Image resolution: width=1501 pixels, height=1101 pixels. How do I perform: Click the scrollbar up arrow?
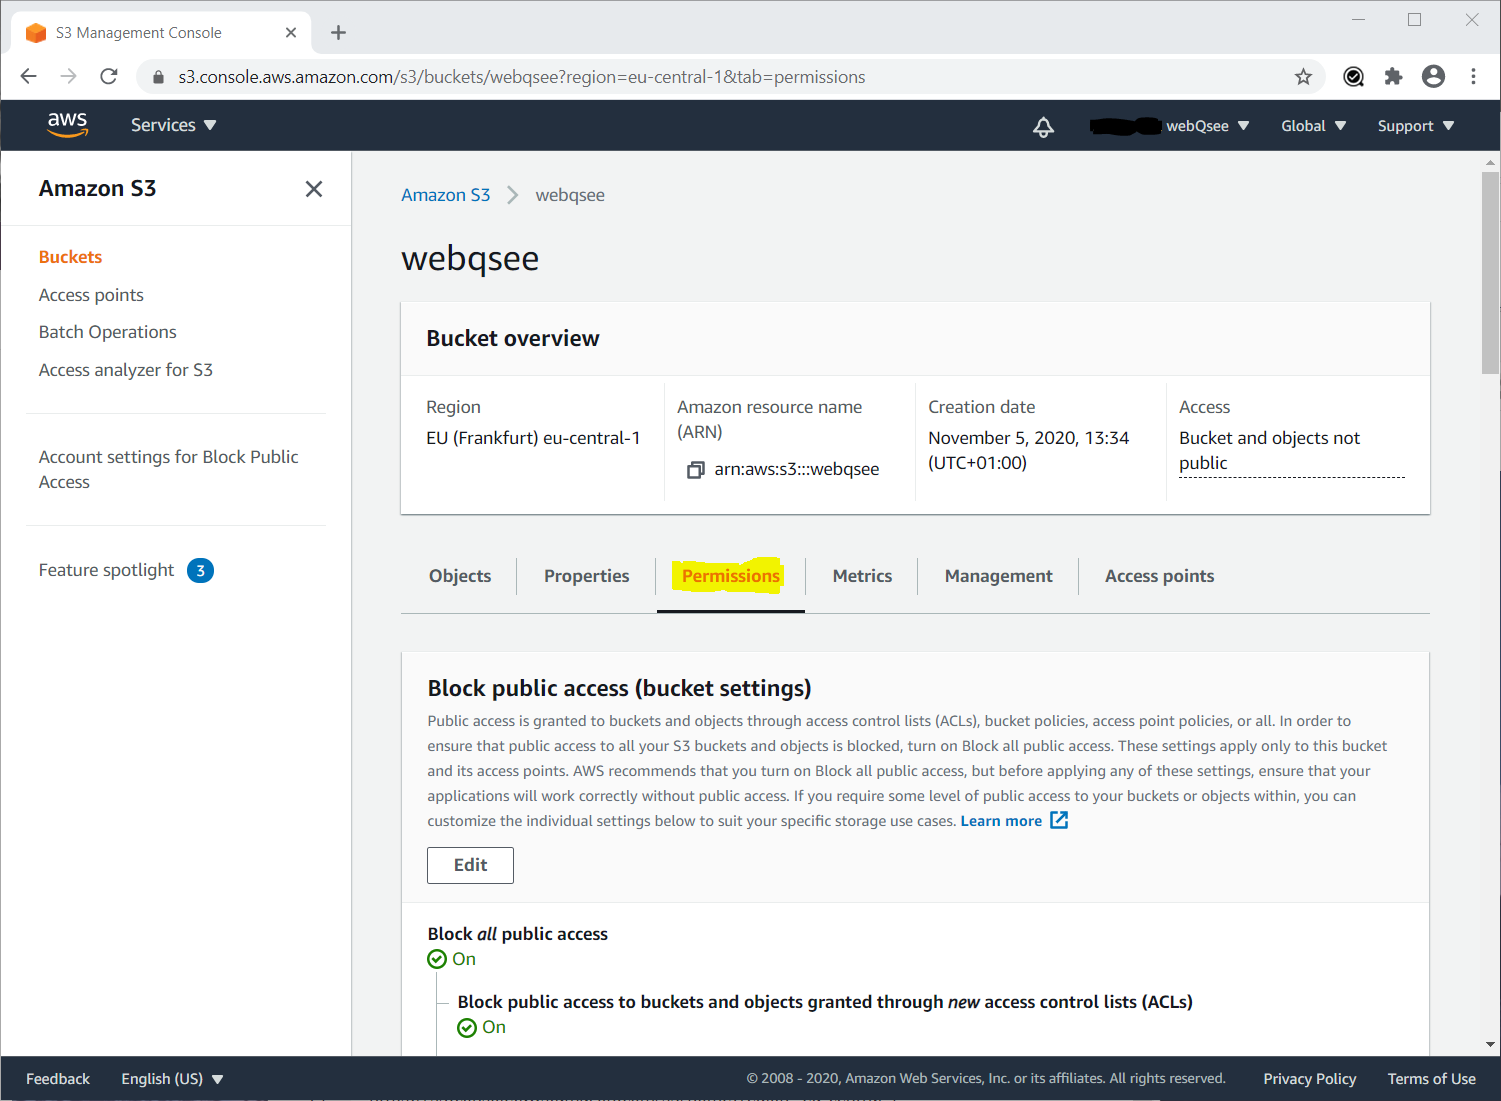1490,161
